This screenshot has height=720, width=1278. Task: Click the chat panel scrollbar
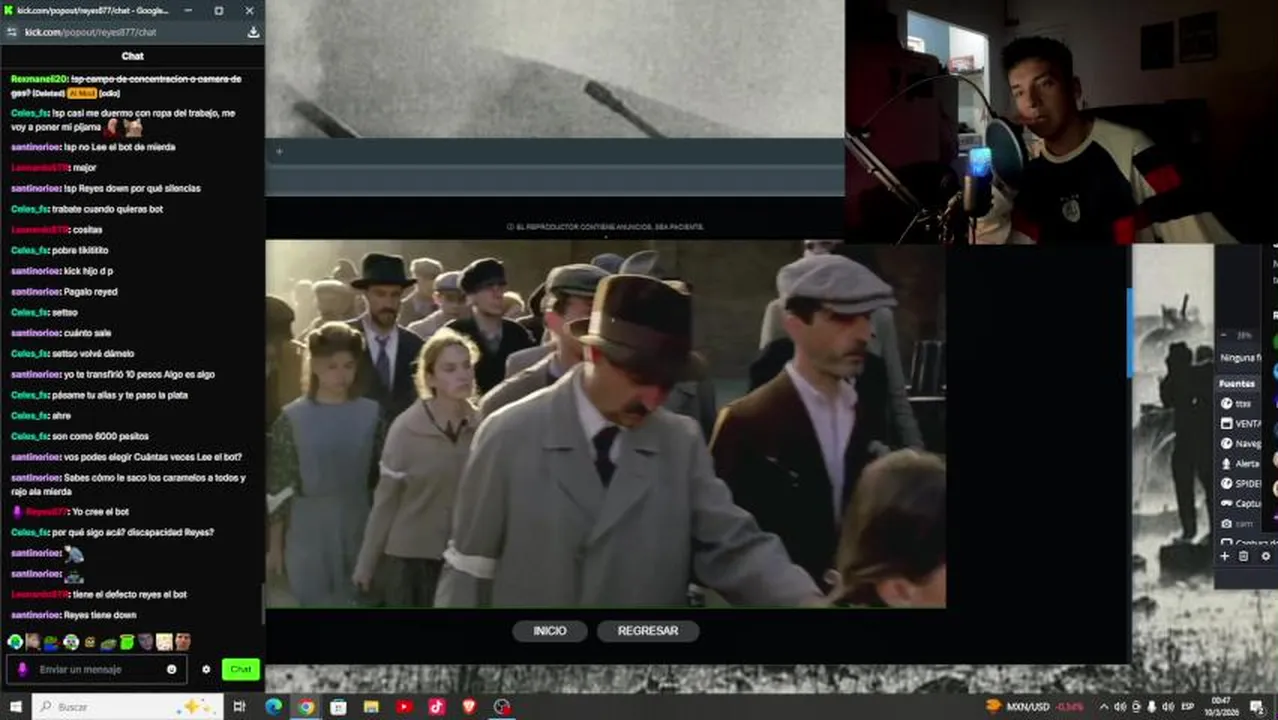pyautogui.click(x=261, y=602)
